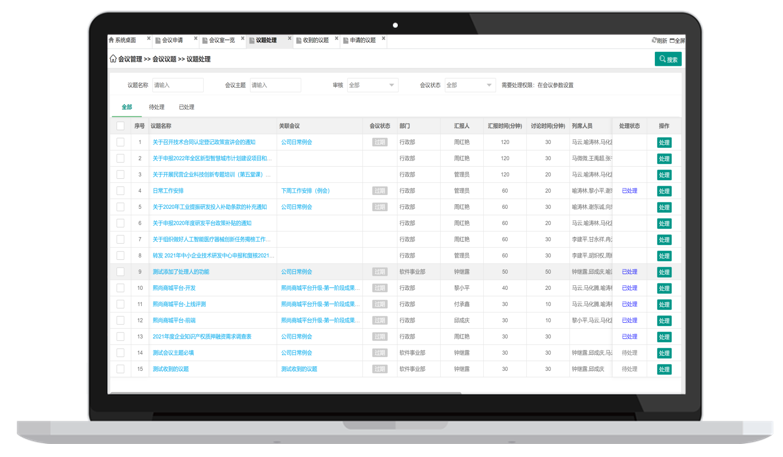The image size is (783, 457).
Task: Click the 搜索 search button
Action: pyautogui.click(x=668, y=59)
